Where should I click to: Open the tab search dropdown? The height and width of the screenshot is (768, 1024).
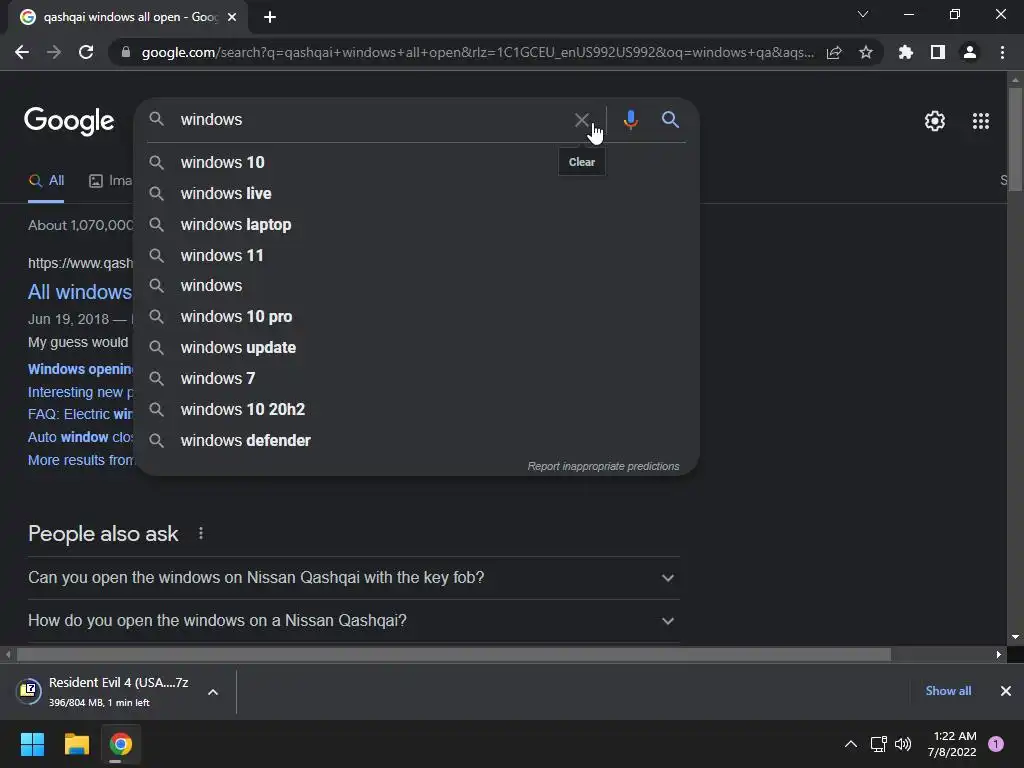pos(863,14)
